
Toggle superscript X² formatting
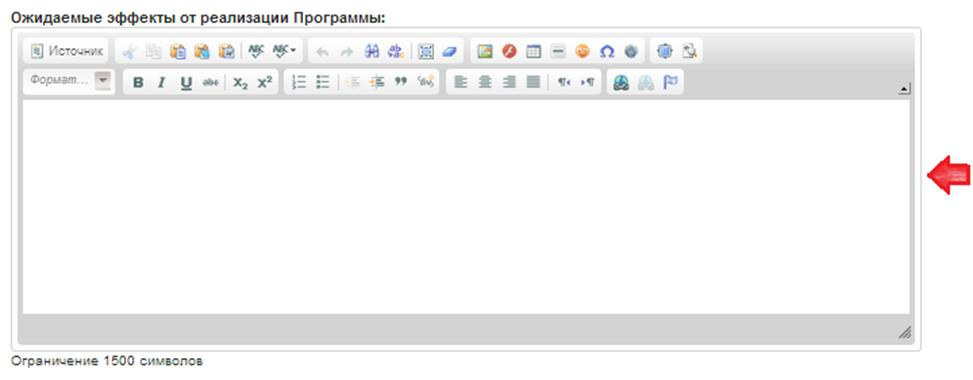click(265, 83)
